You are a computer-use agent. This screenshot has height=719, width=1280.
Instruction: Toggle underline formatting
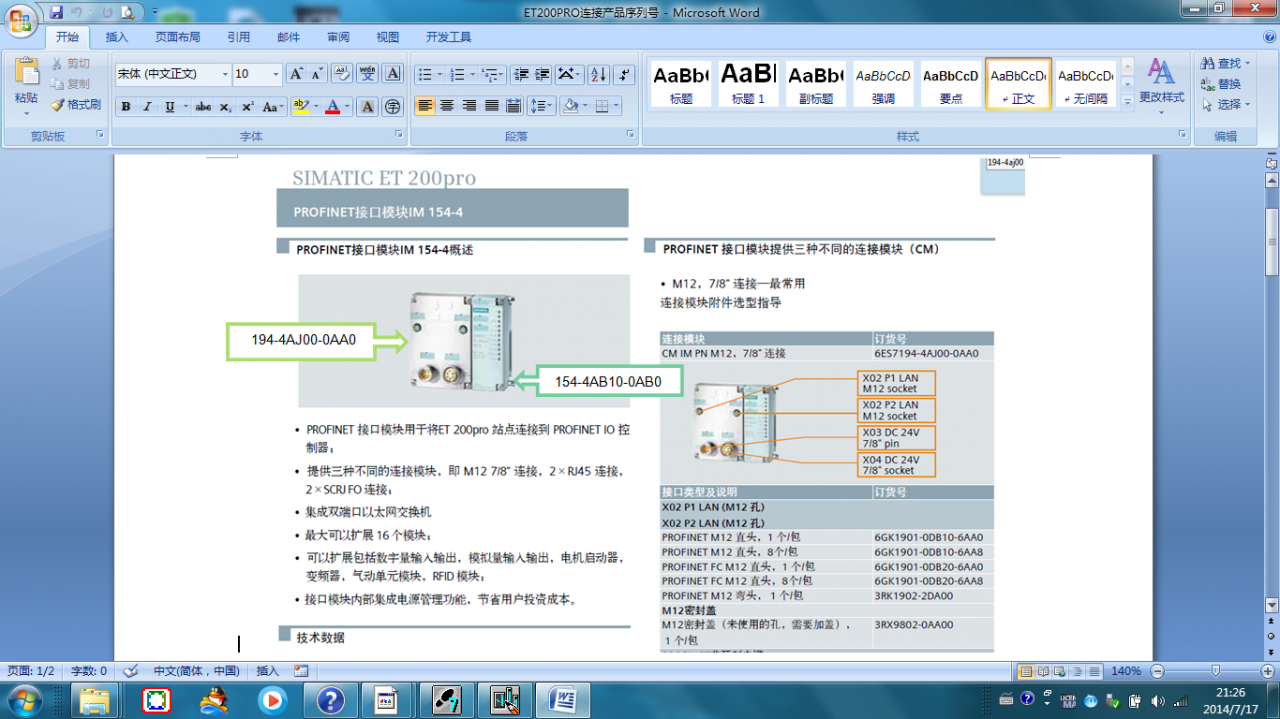(170, 106)
